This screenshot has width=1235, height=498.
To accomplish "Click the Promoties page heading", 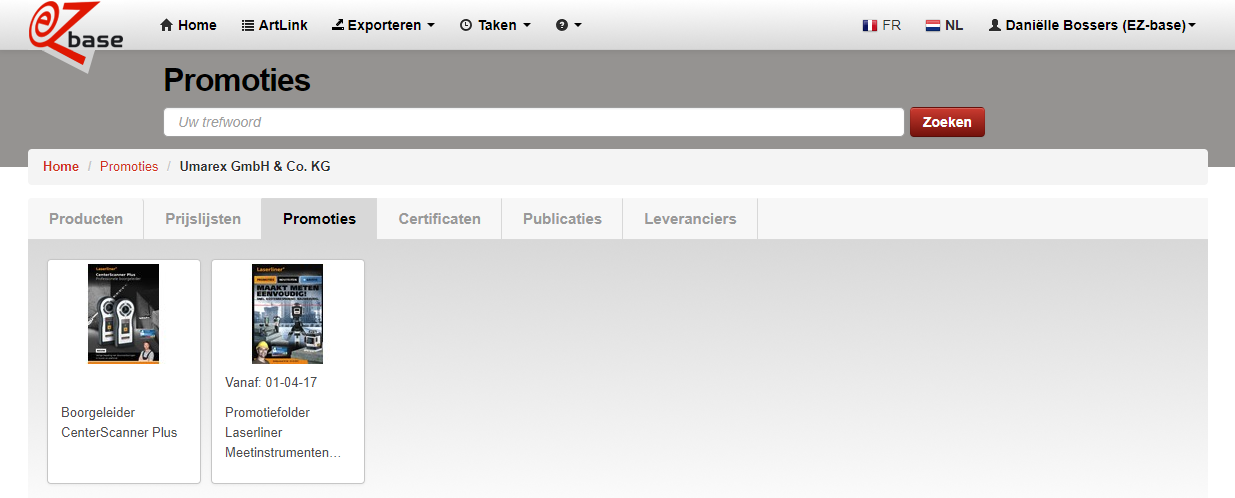I will coord(237,80).
